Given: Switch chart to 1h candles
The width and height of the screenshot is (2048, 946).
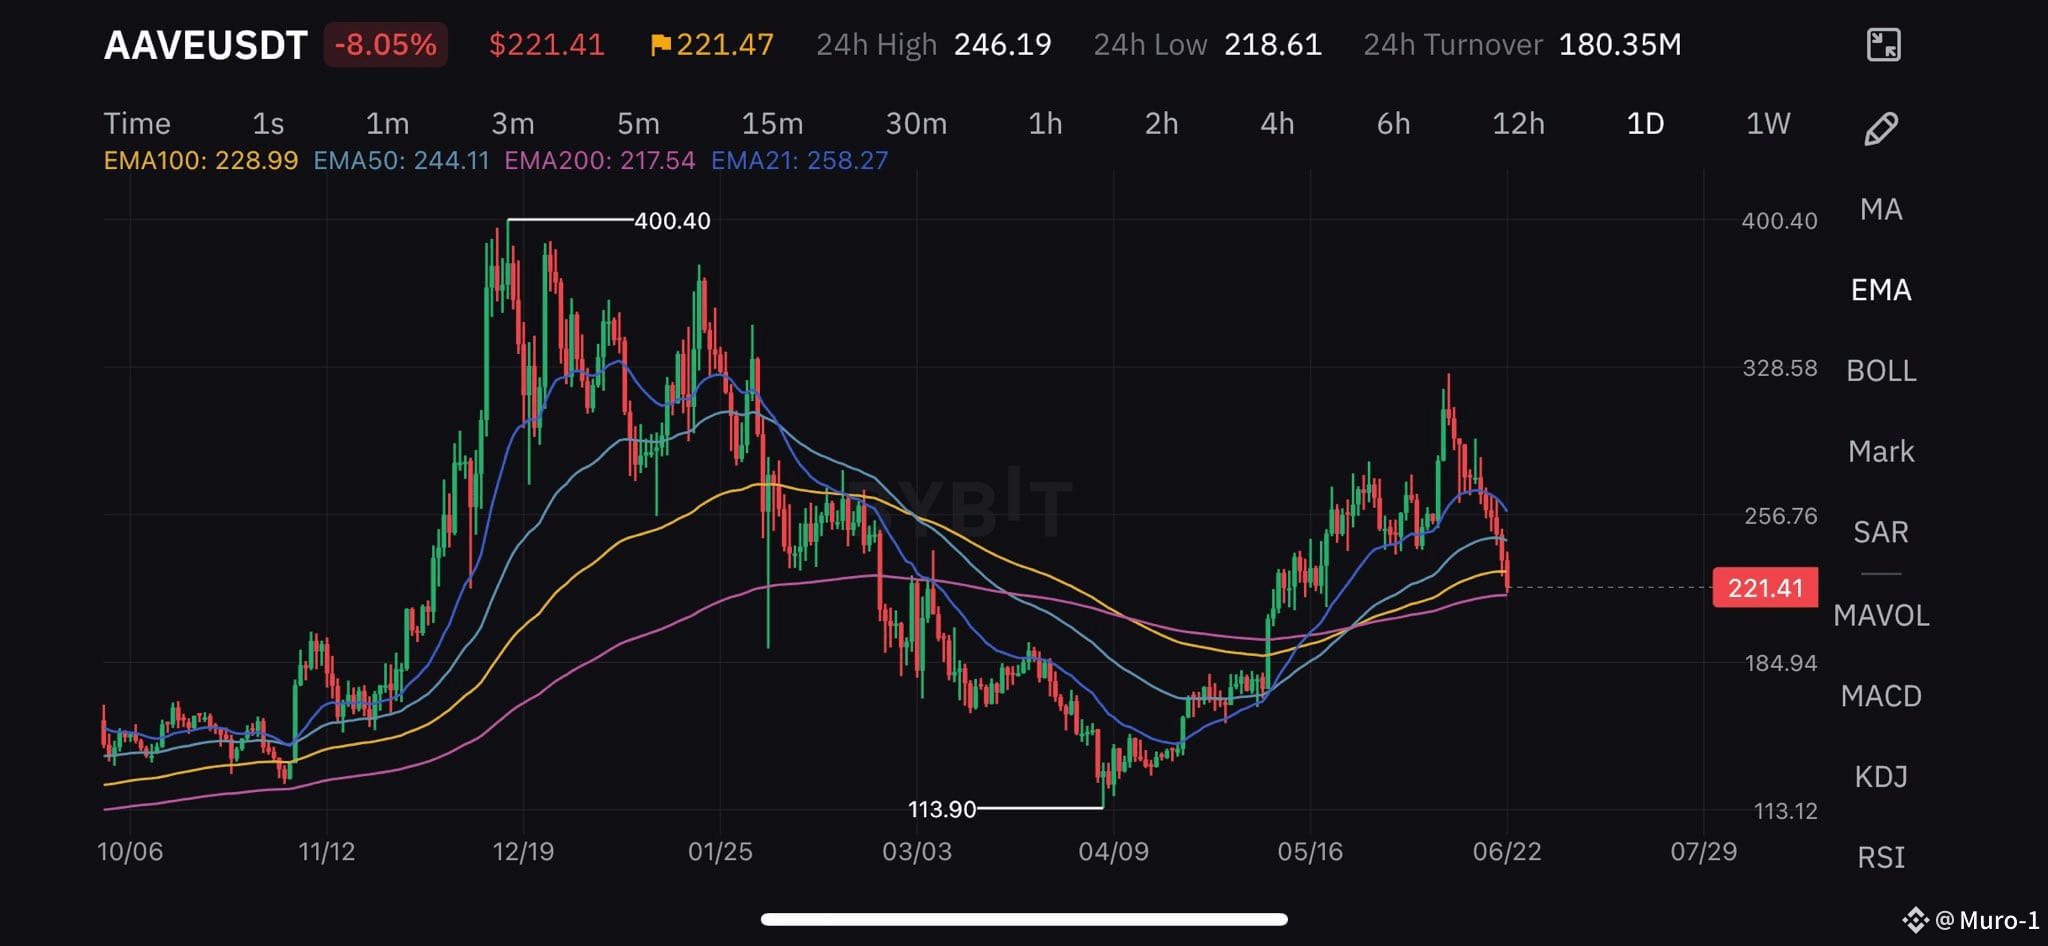Looking at the screenshot, I should click(1045, 123).
